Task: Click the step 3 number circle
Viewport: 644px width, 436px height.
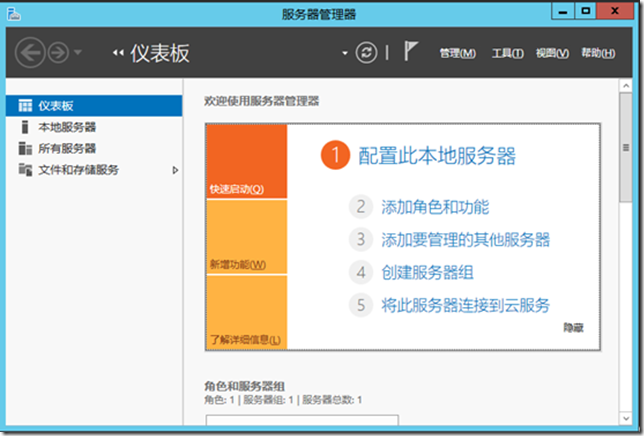Action: pyautogui.click(x=361, y=239)
